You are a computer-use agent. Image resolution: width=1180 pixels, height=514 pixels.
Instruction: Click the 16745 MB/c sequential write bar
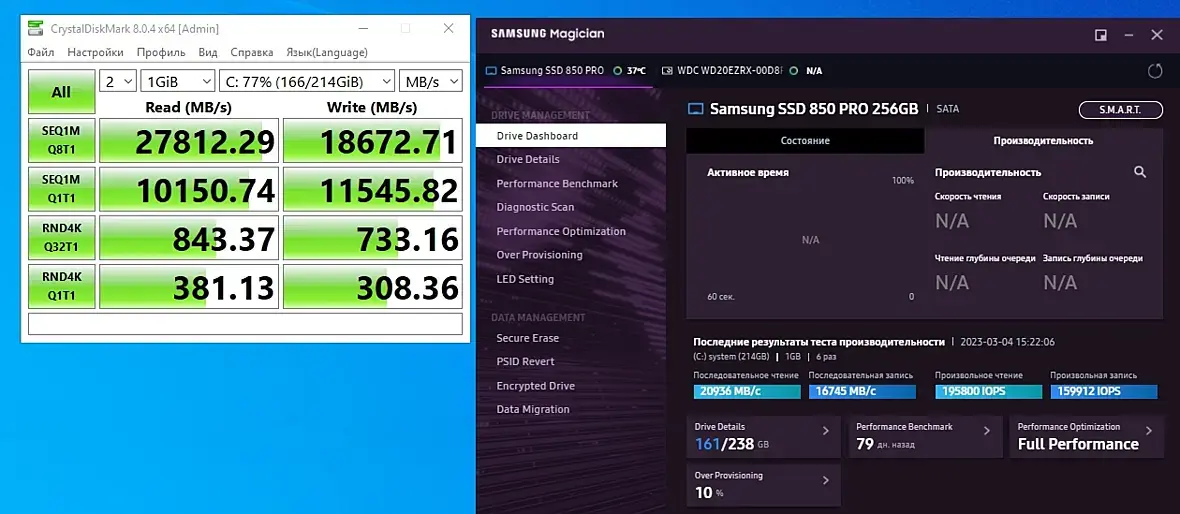[x=862, y=391]
